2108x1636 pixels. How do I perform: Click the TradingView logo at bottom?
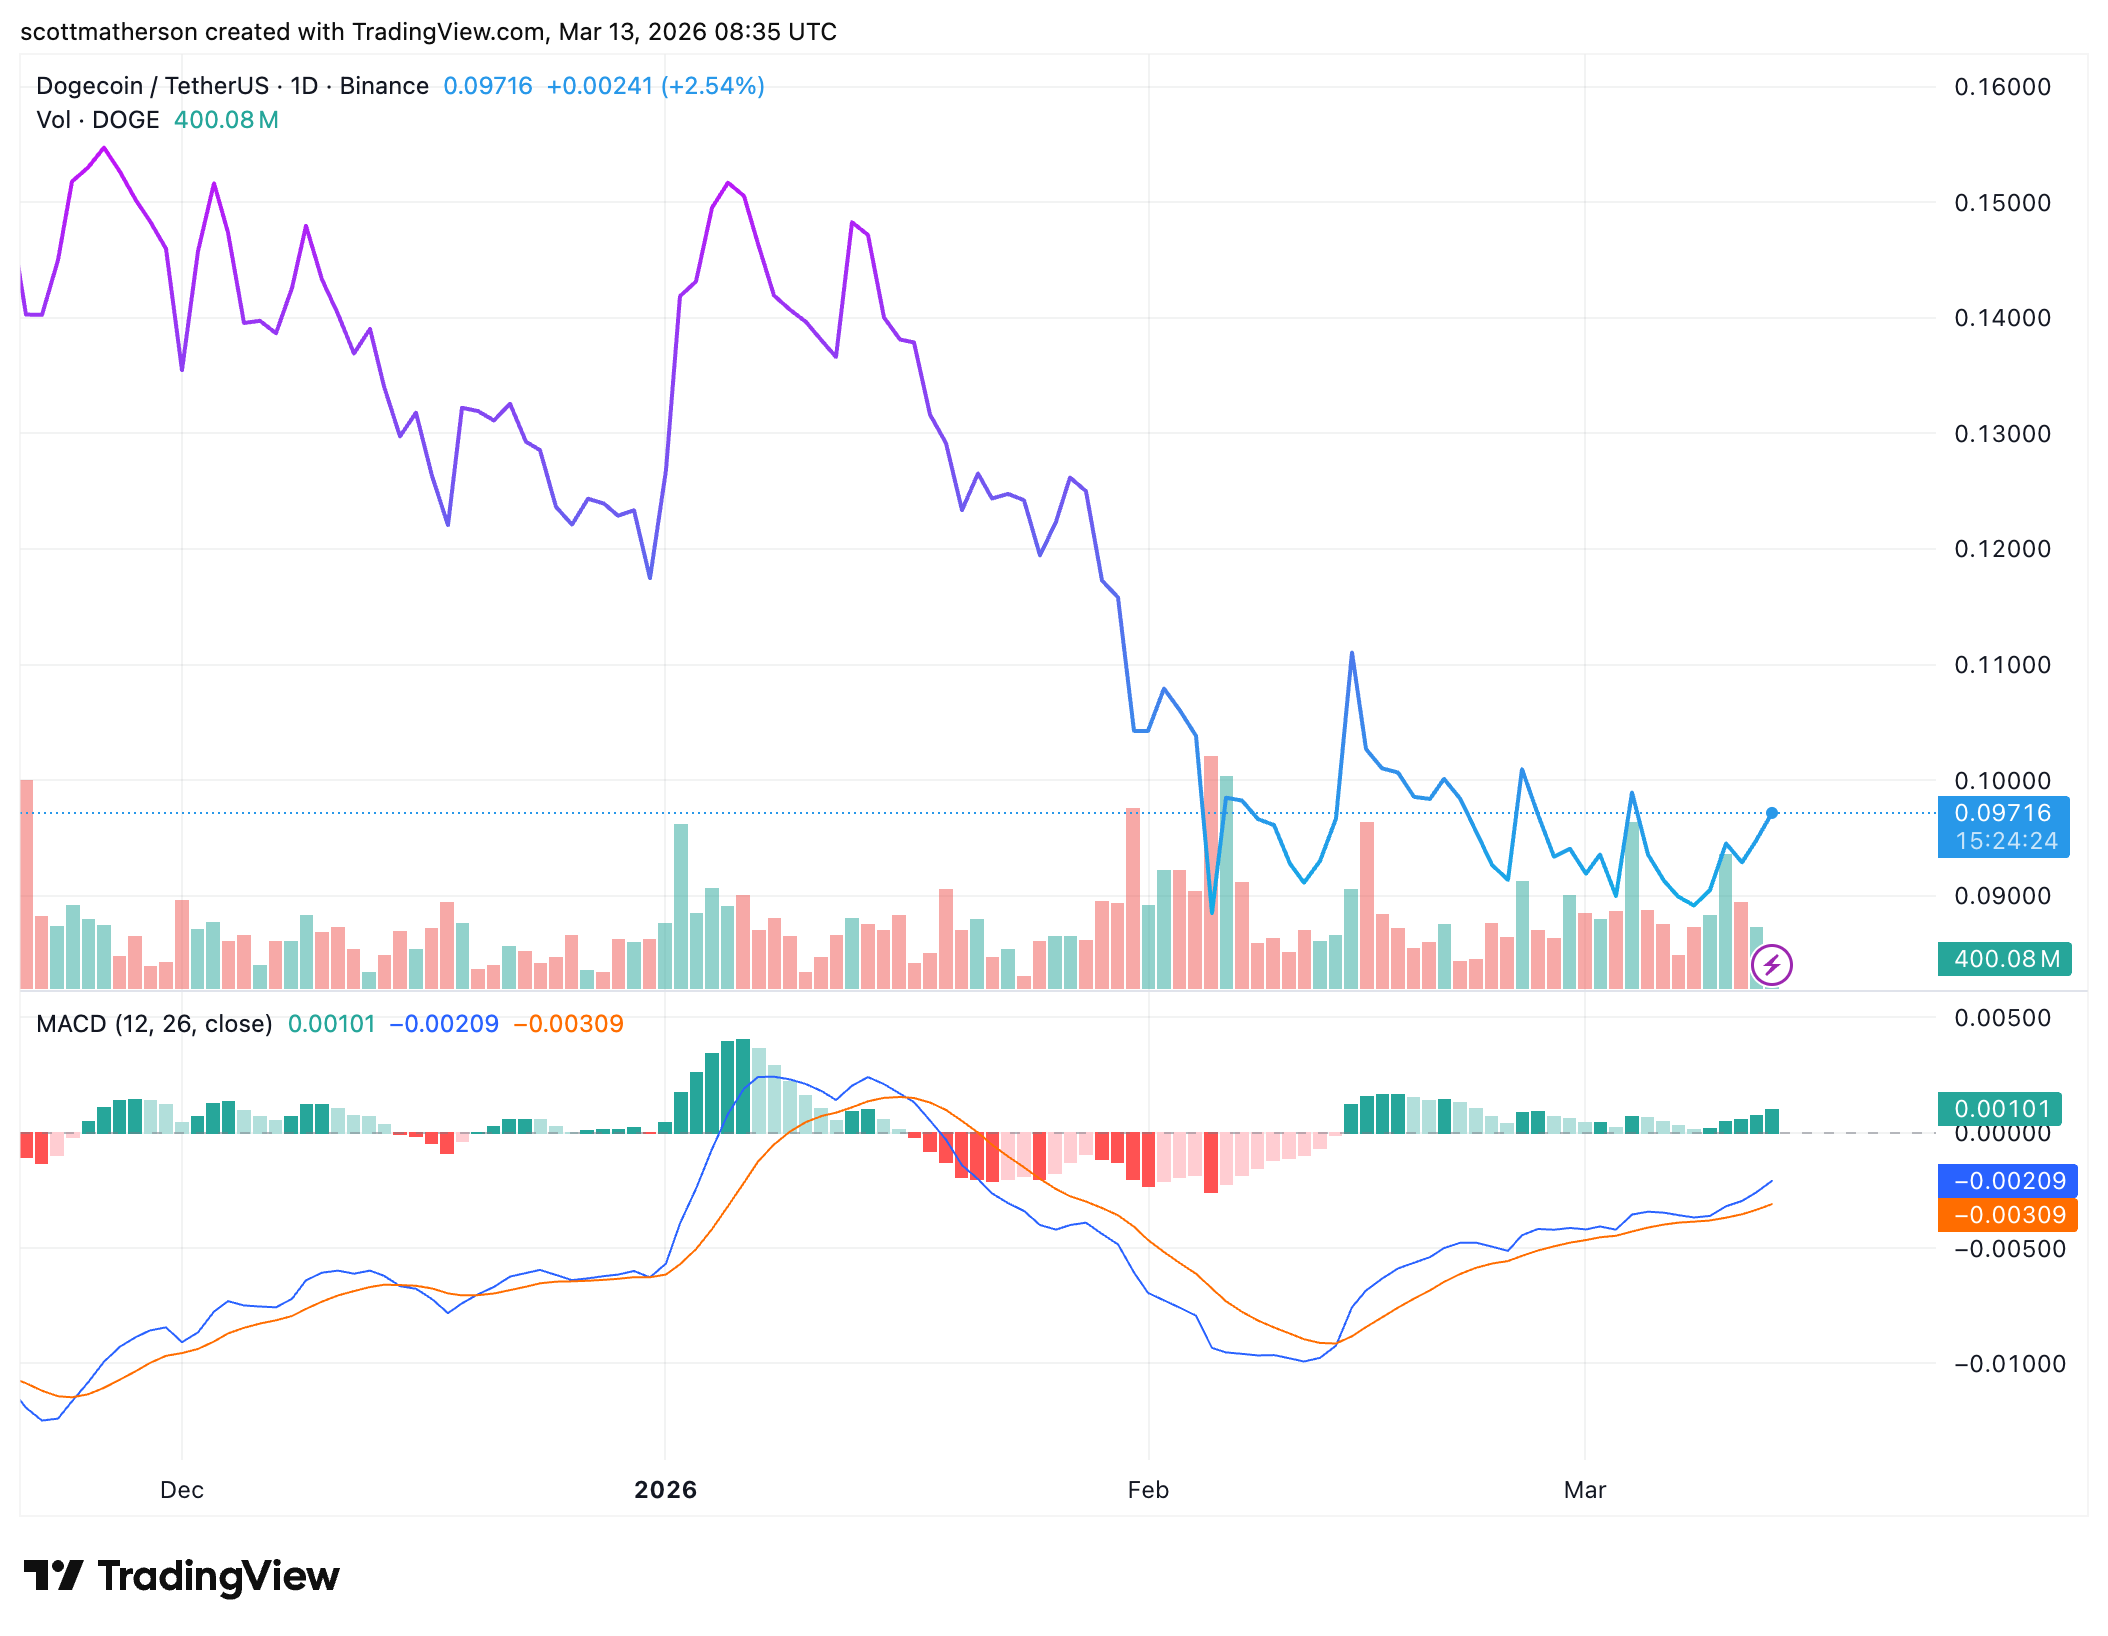pyautogui.click(x=181, y=1576)
